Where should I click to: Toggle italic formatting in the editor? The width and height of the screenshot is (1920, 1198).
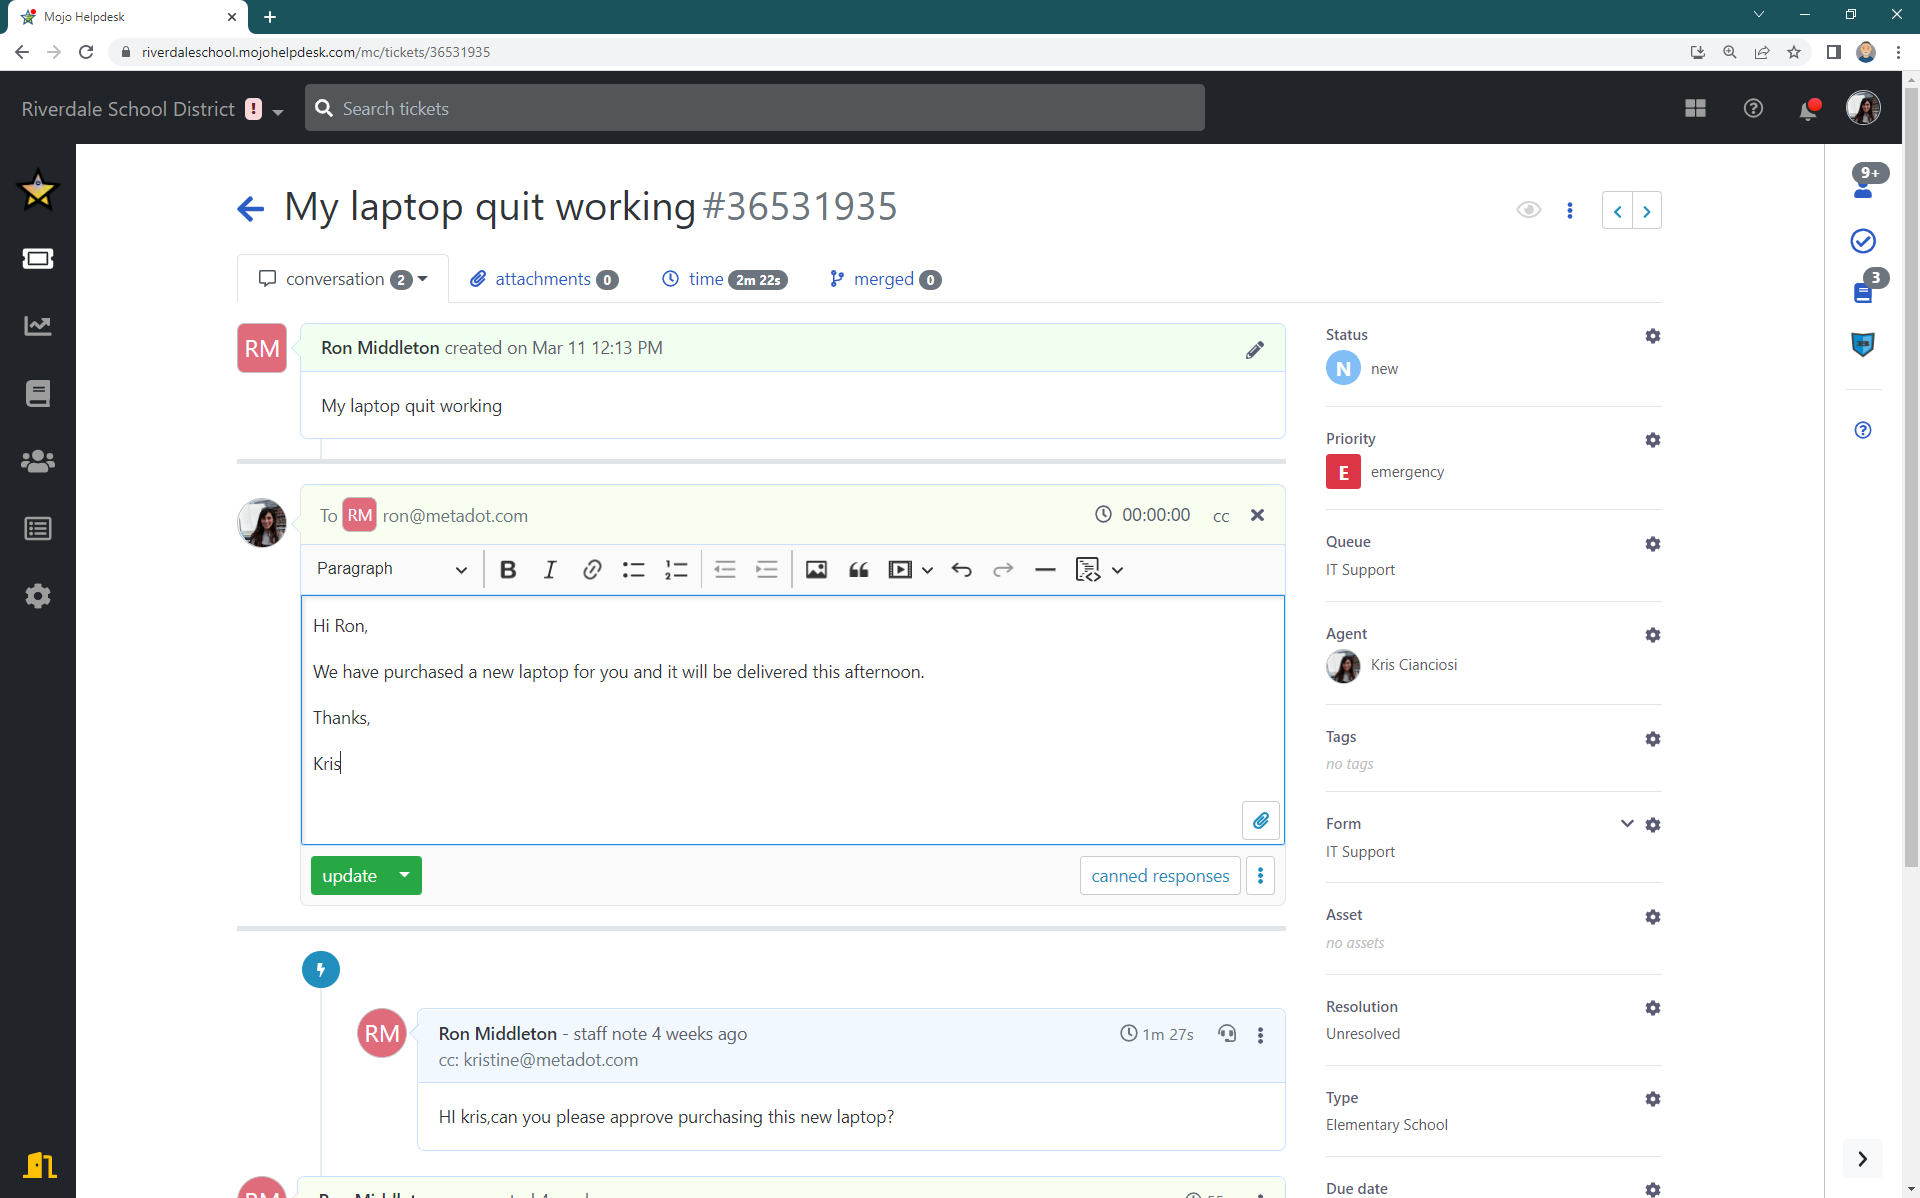click(x=549, y=569)
